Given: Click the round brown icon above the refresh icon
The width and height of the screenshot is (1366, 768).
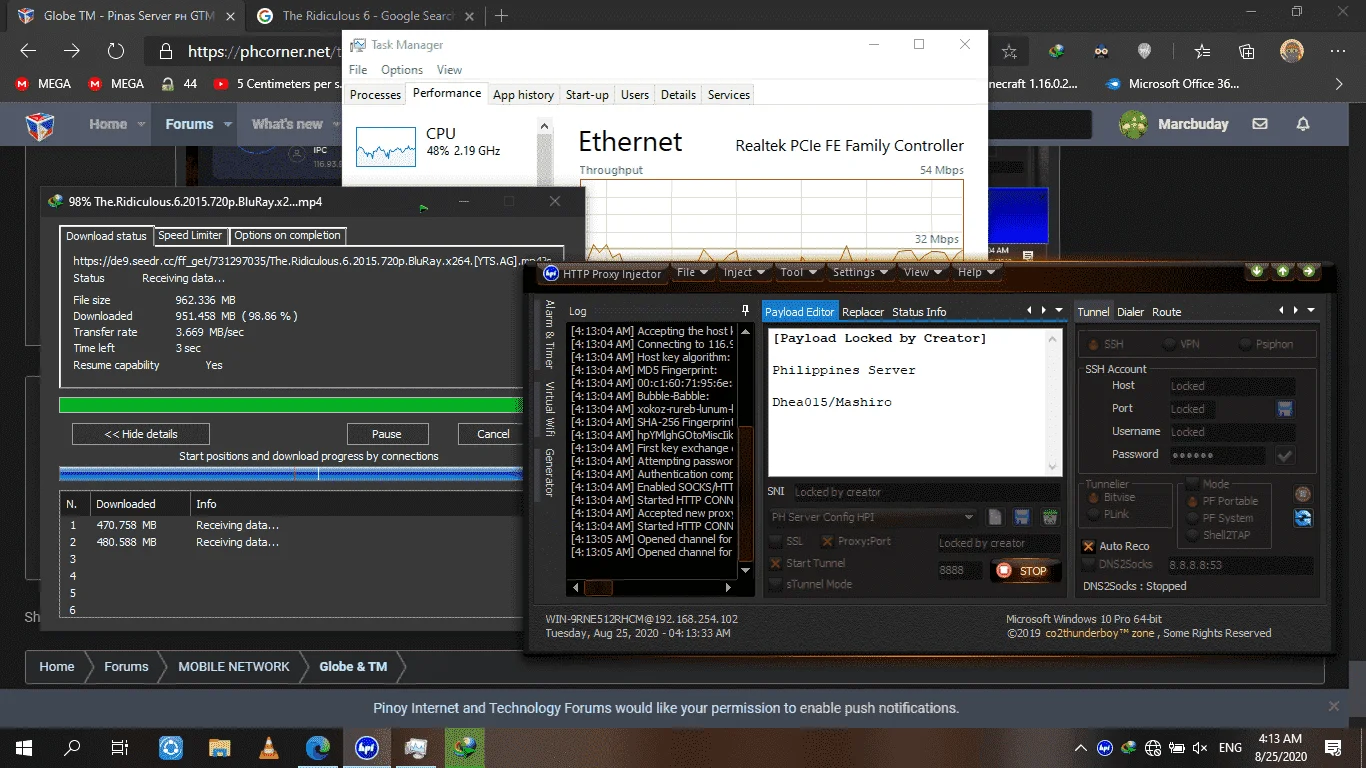Looking at the screenshot, I should tap(1303, 493).
